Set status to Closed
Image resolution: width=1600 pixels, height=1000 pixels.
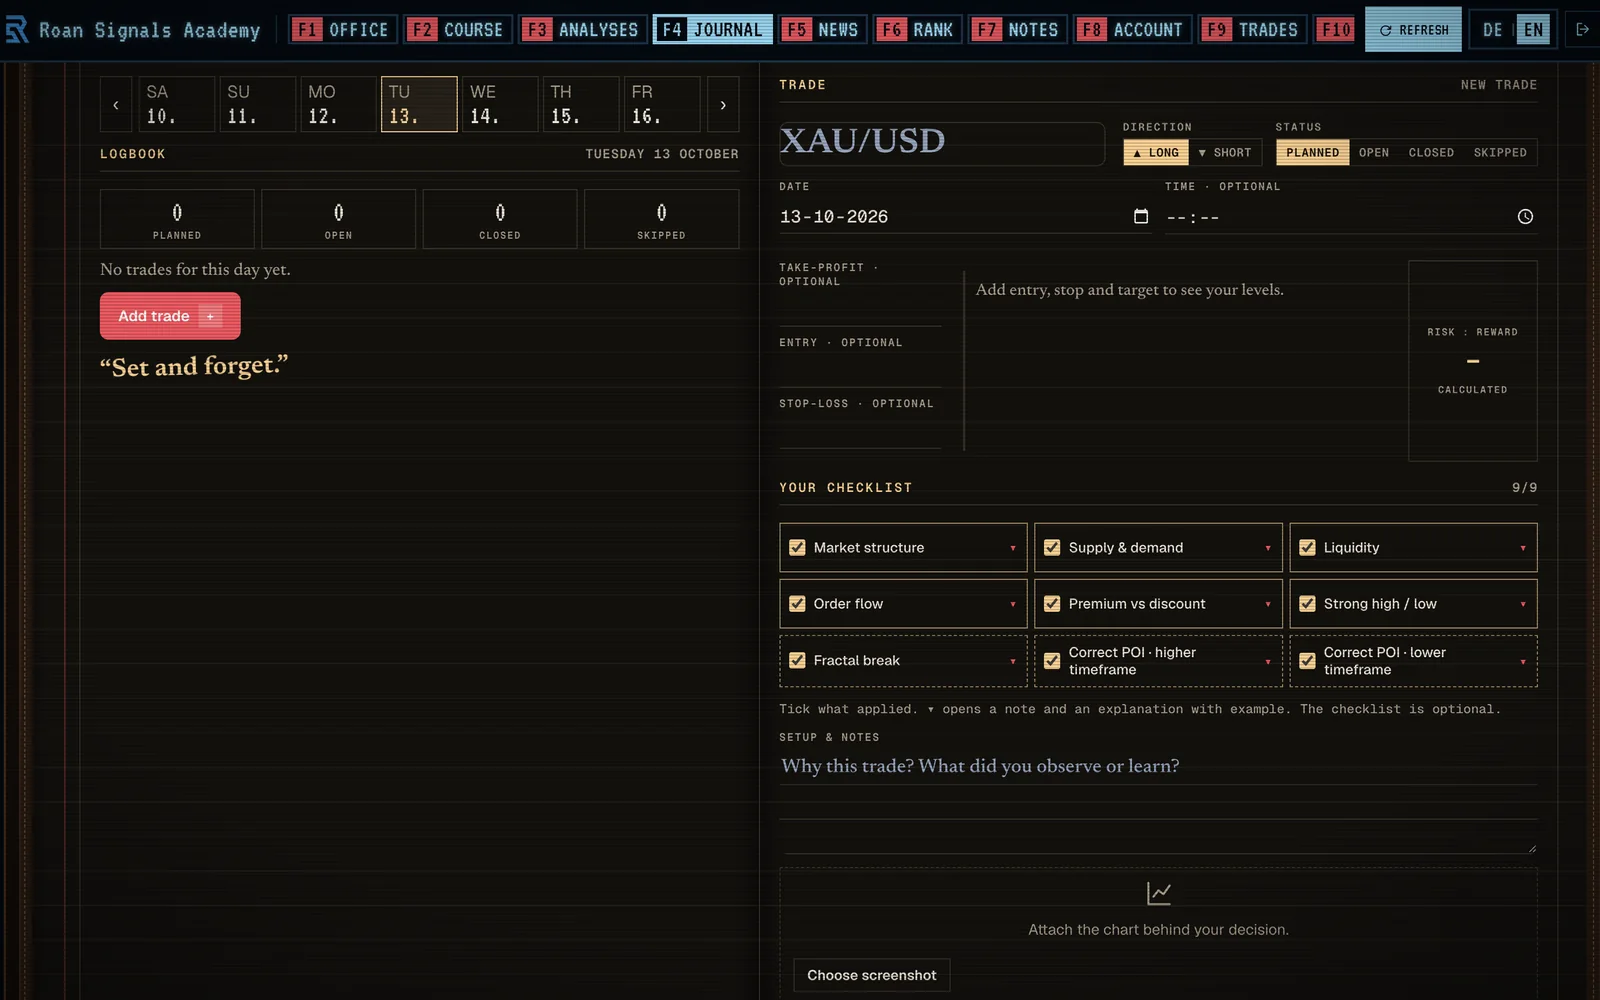1431,153
